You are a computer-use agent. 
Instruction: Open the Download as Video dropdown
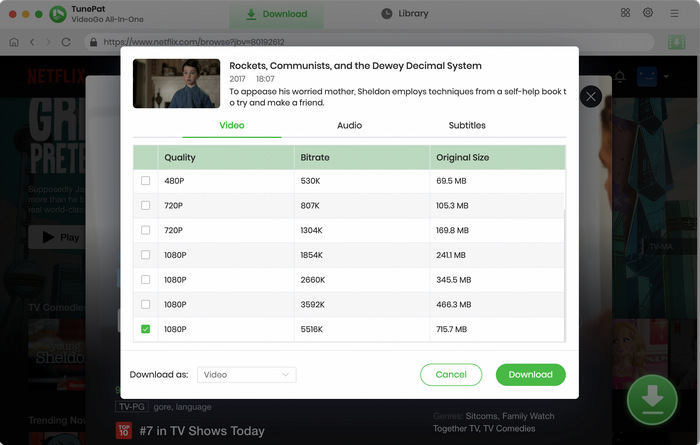point(247,374)
